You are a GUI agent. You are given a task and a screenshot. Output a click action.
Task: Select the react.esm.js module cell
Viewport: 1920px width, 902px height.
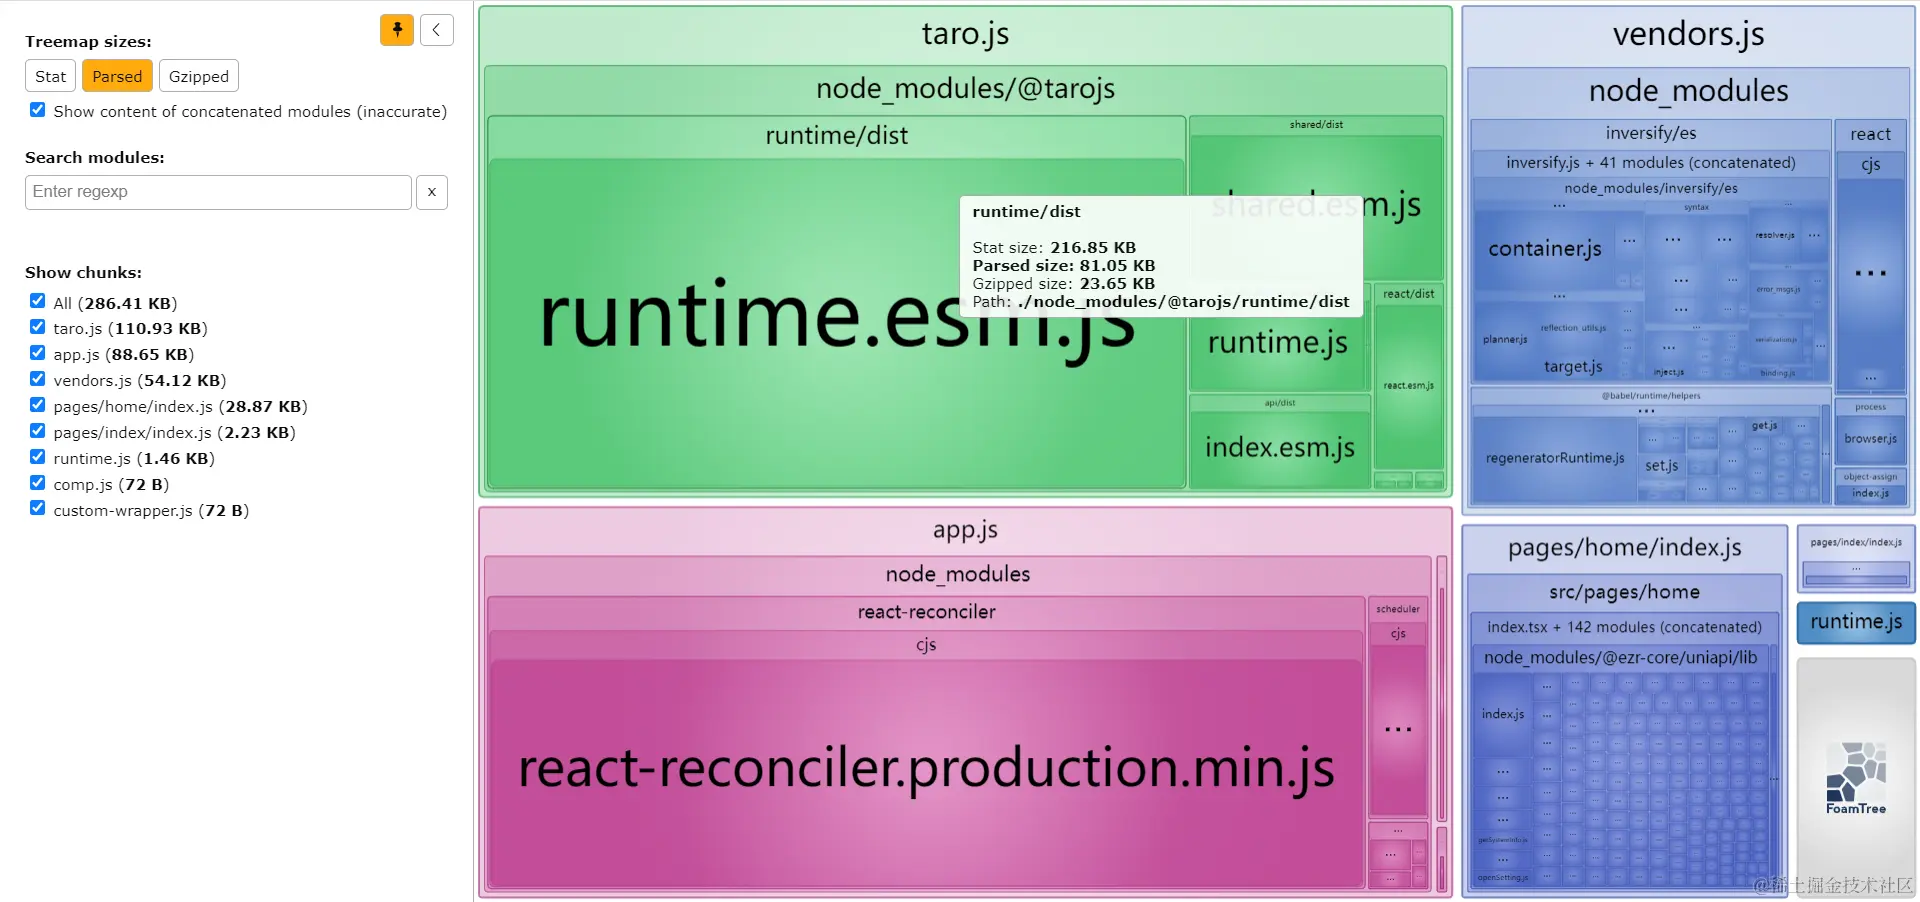1408,386
